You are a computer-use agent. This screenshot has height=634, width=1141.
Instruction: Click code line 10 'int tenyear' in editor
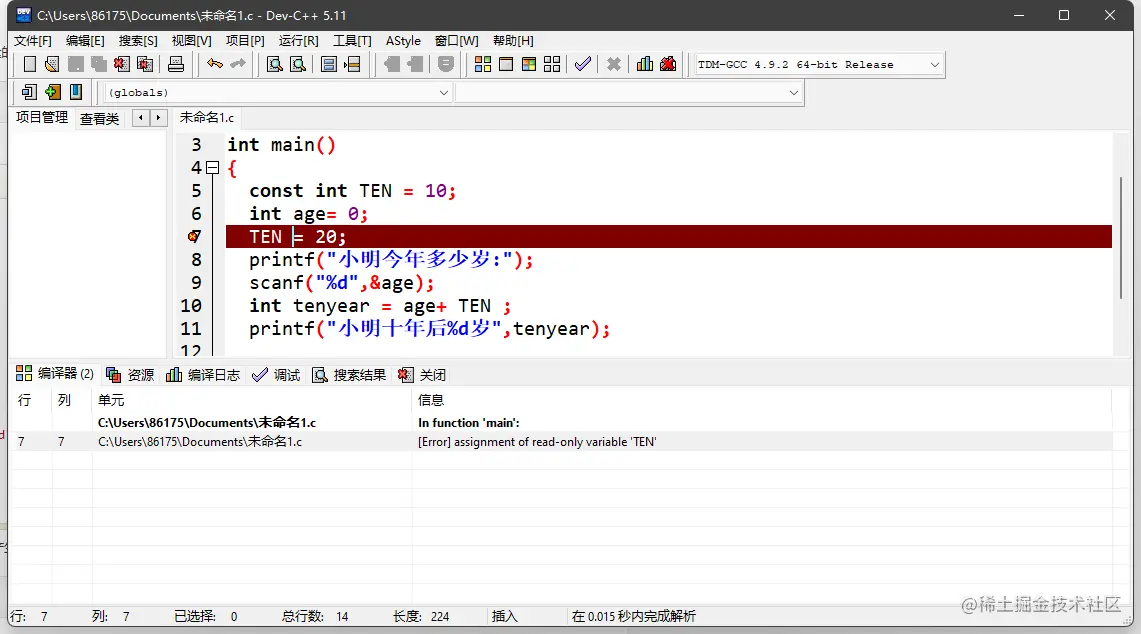pos(381,306)
